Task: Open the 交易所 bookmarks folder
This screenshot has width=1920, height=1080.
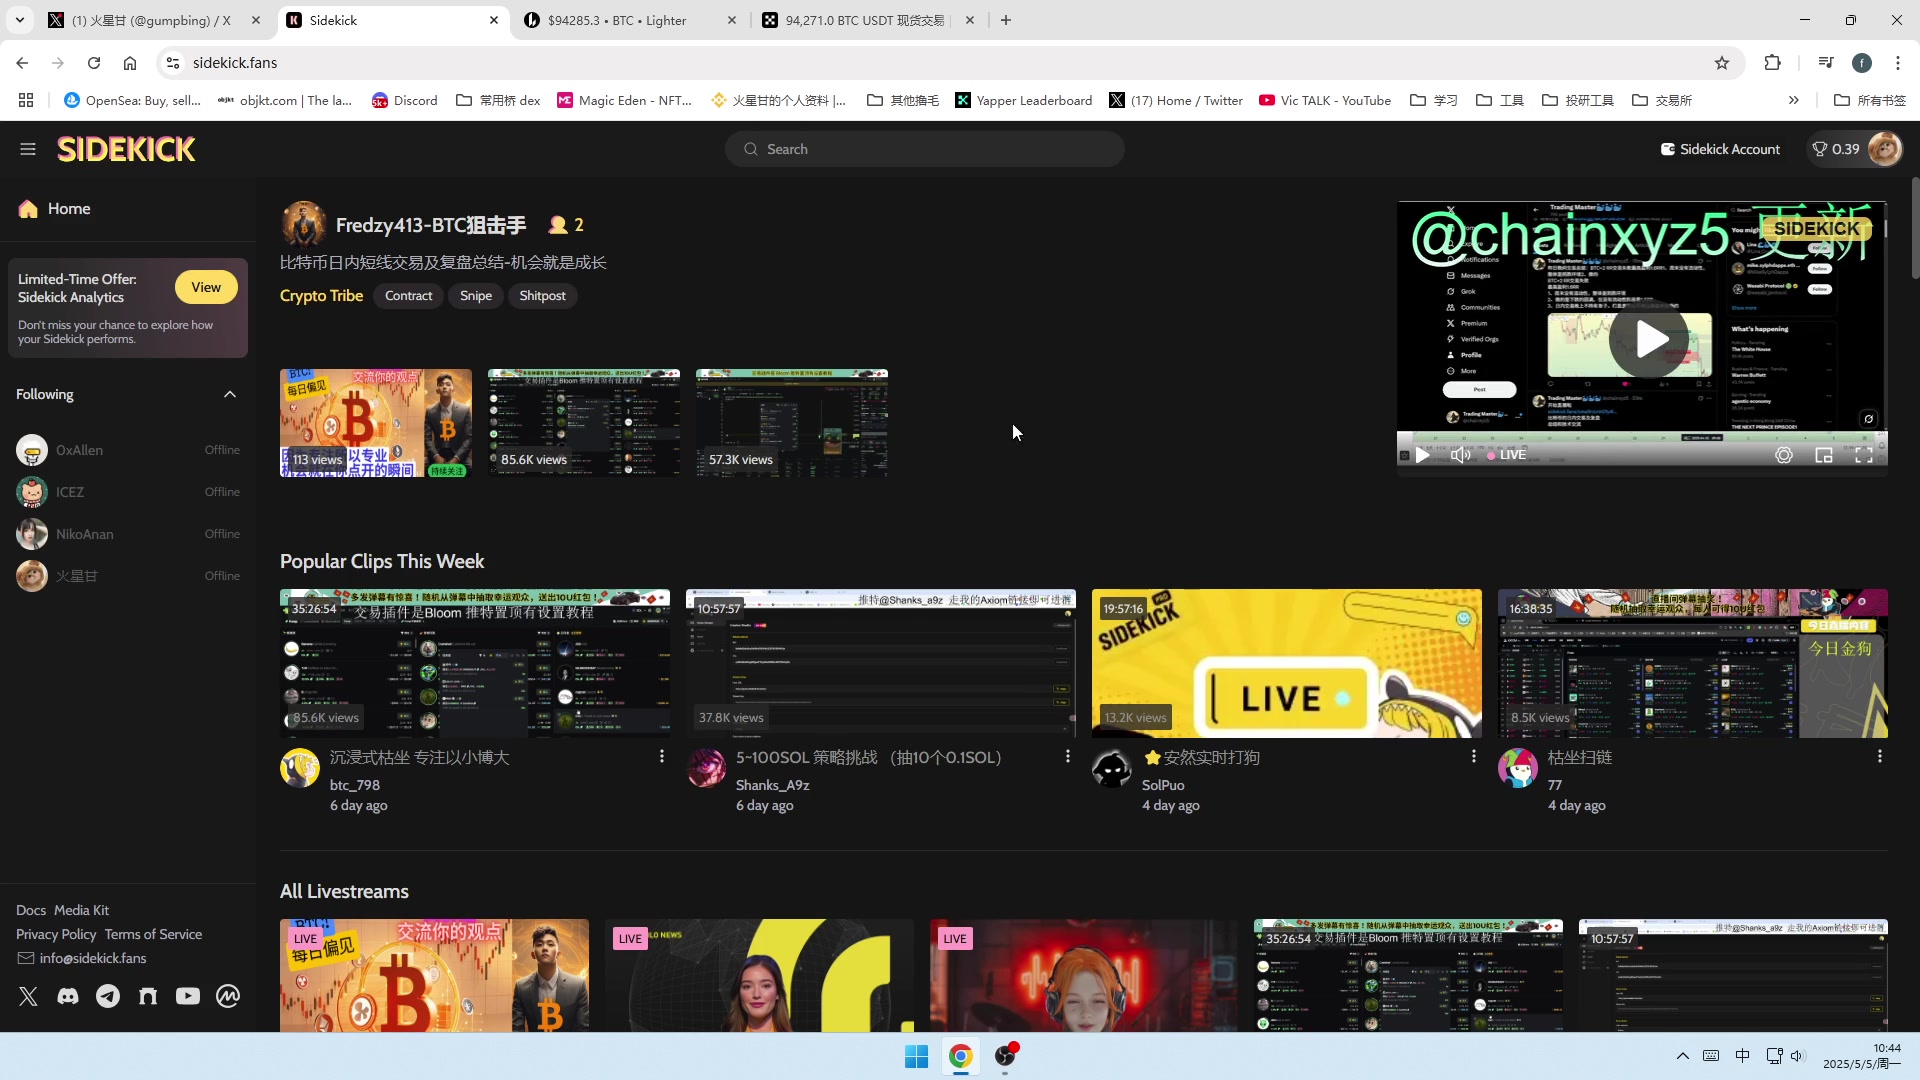Action: [x=1662, y=100]
